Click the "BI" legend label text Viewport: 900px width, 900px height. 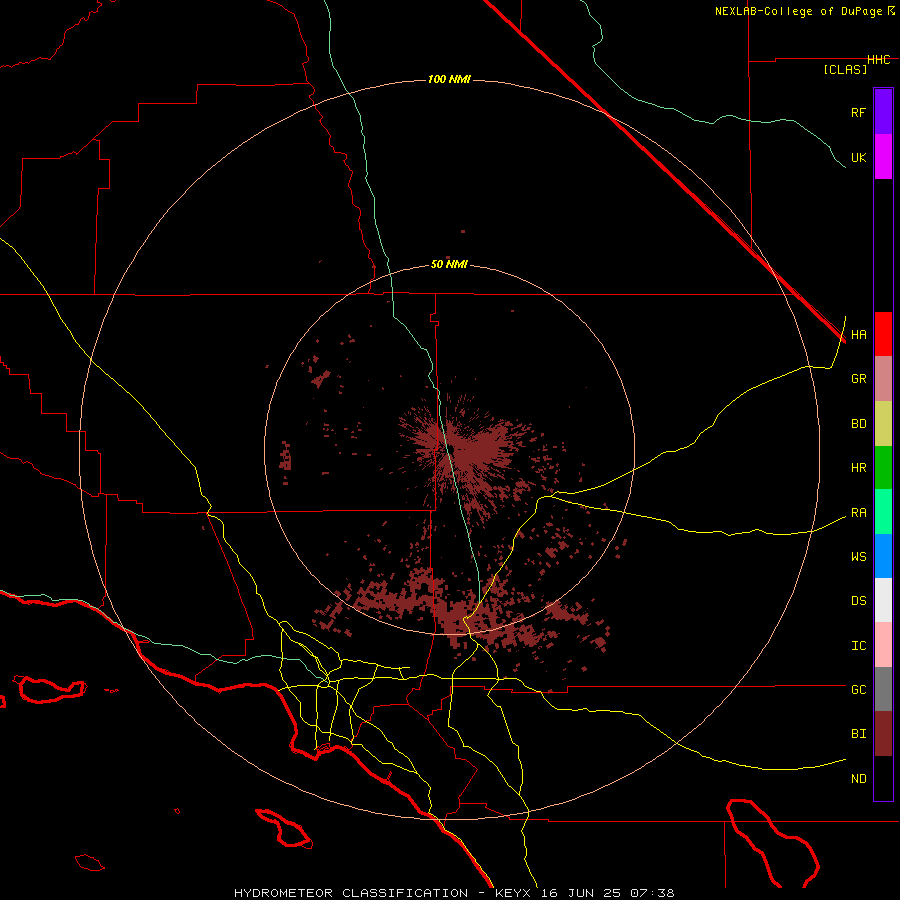point(858,733)
